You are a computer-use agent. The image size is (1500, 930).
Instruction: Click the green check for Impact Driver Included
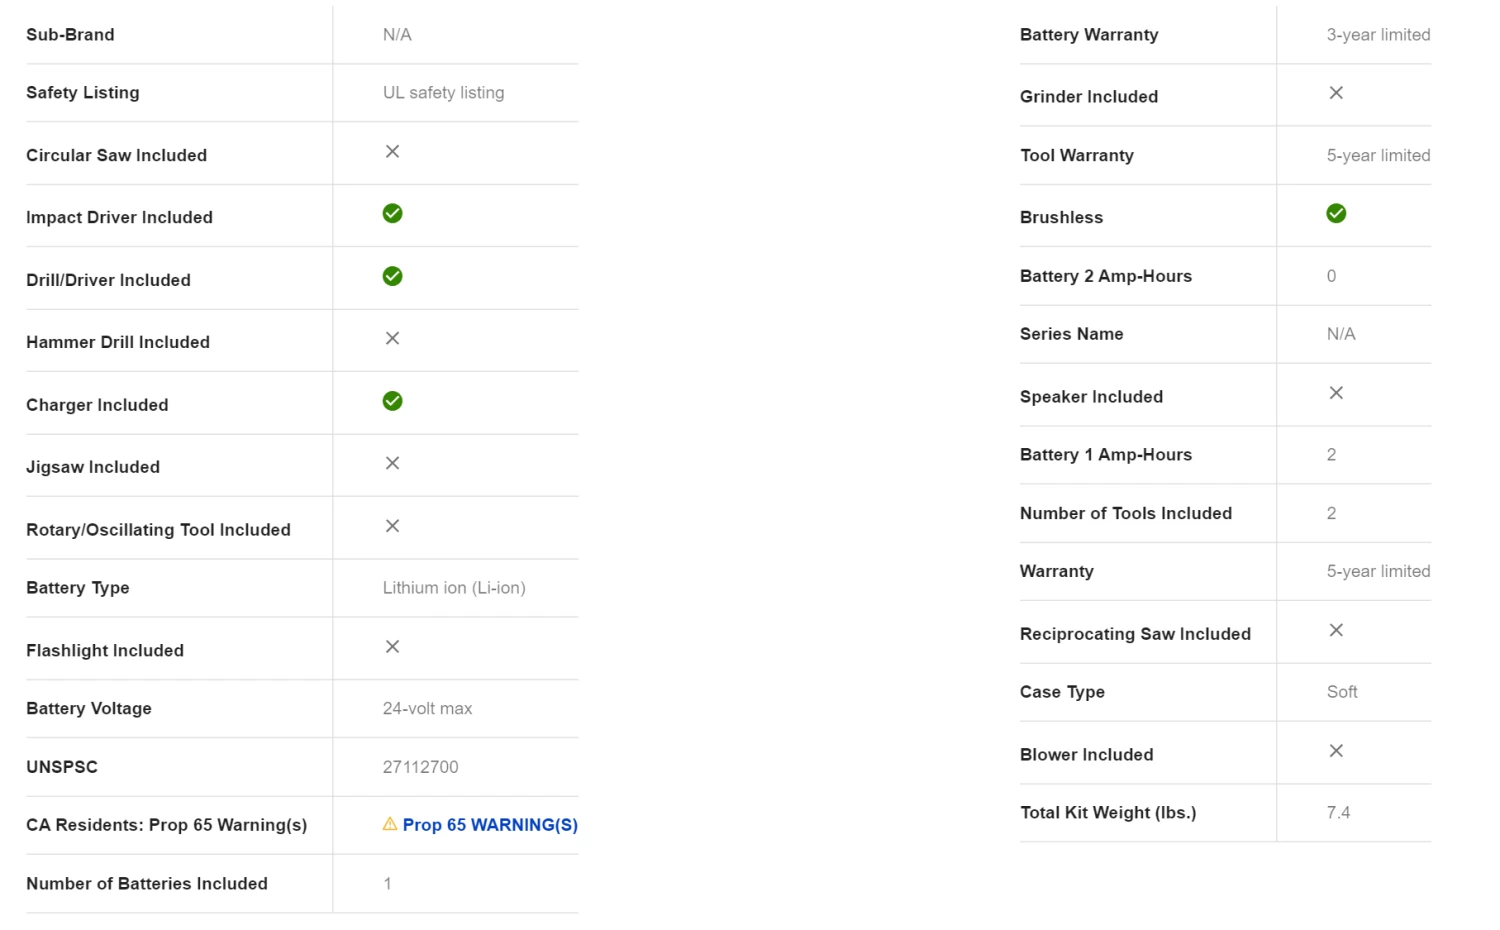[392, 213]
